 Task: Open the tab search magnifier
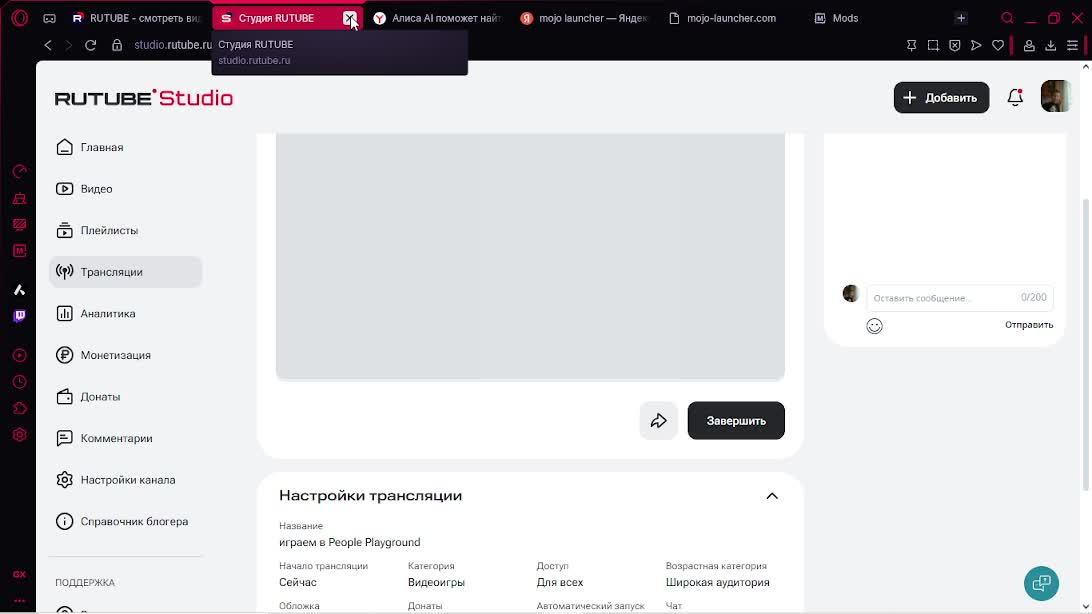[x=1007, y=18]
